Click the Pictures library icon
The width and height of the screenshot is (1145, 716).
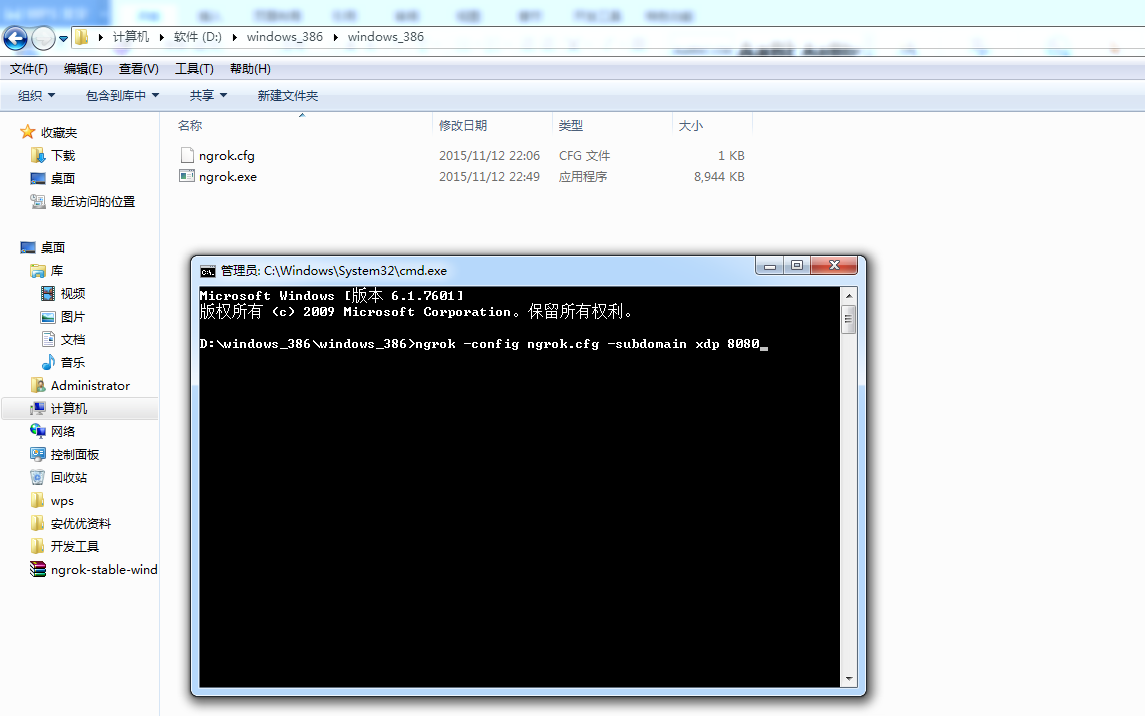tap(48, 317)
